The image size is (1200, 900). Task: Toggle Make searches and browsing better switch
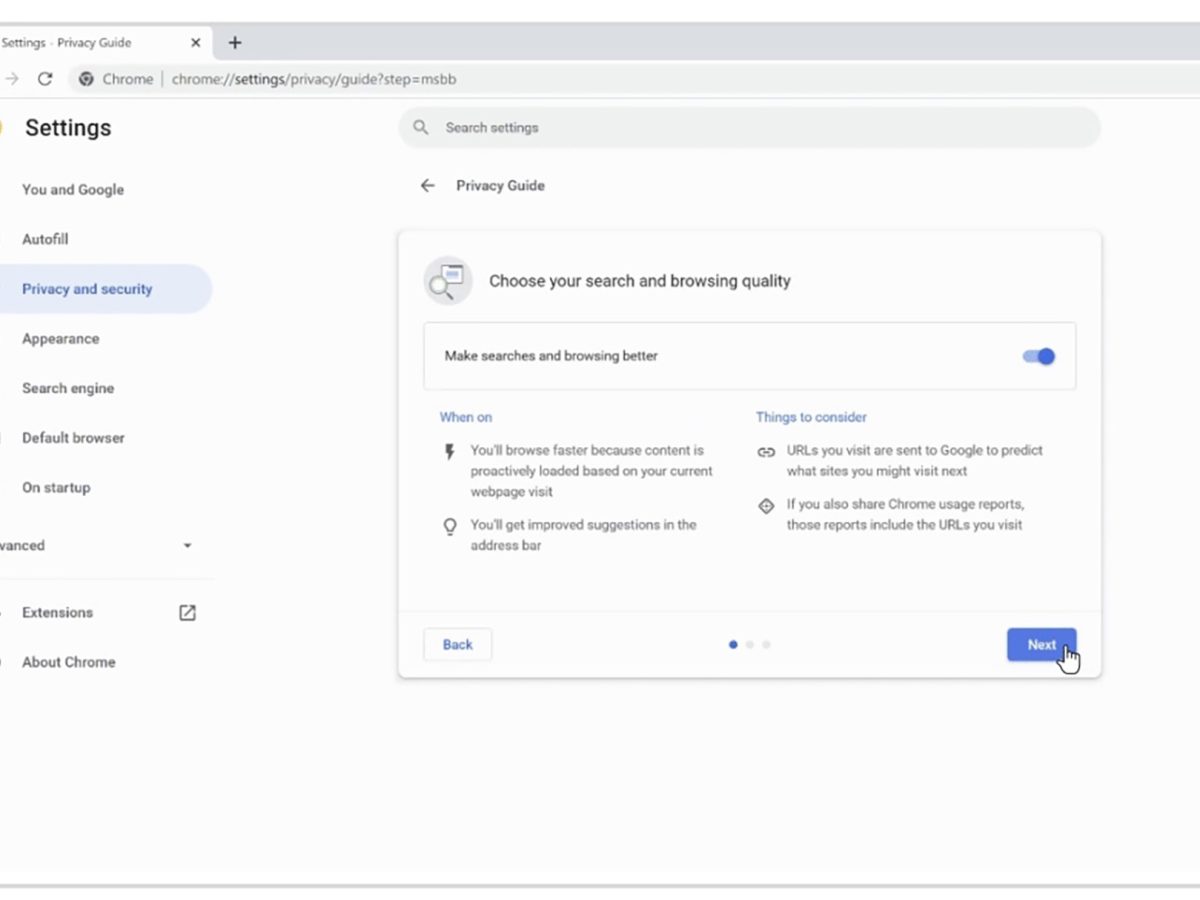point(1039,356)
